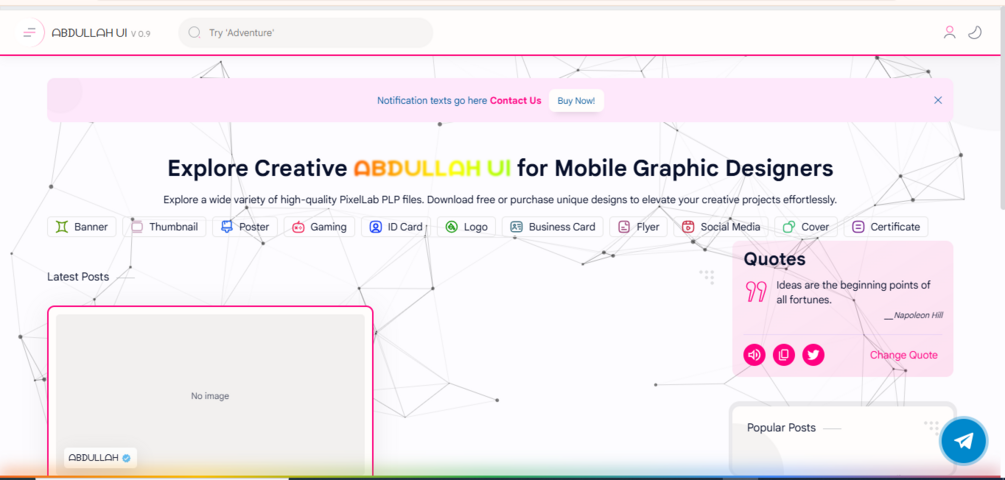Follow the Contact Us link
This screenshot has width=1005, height=480.
point(515,101)
